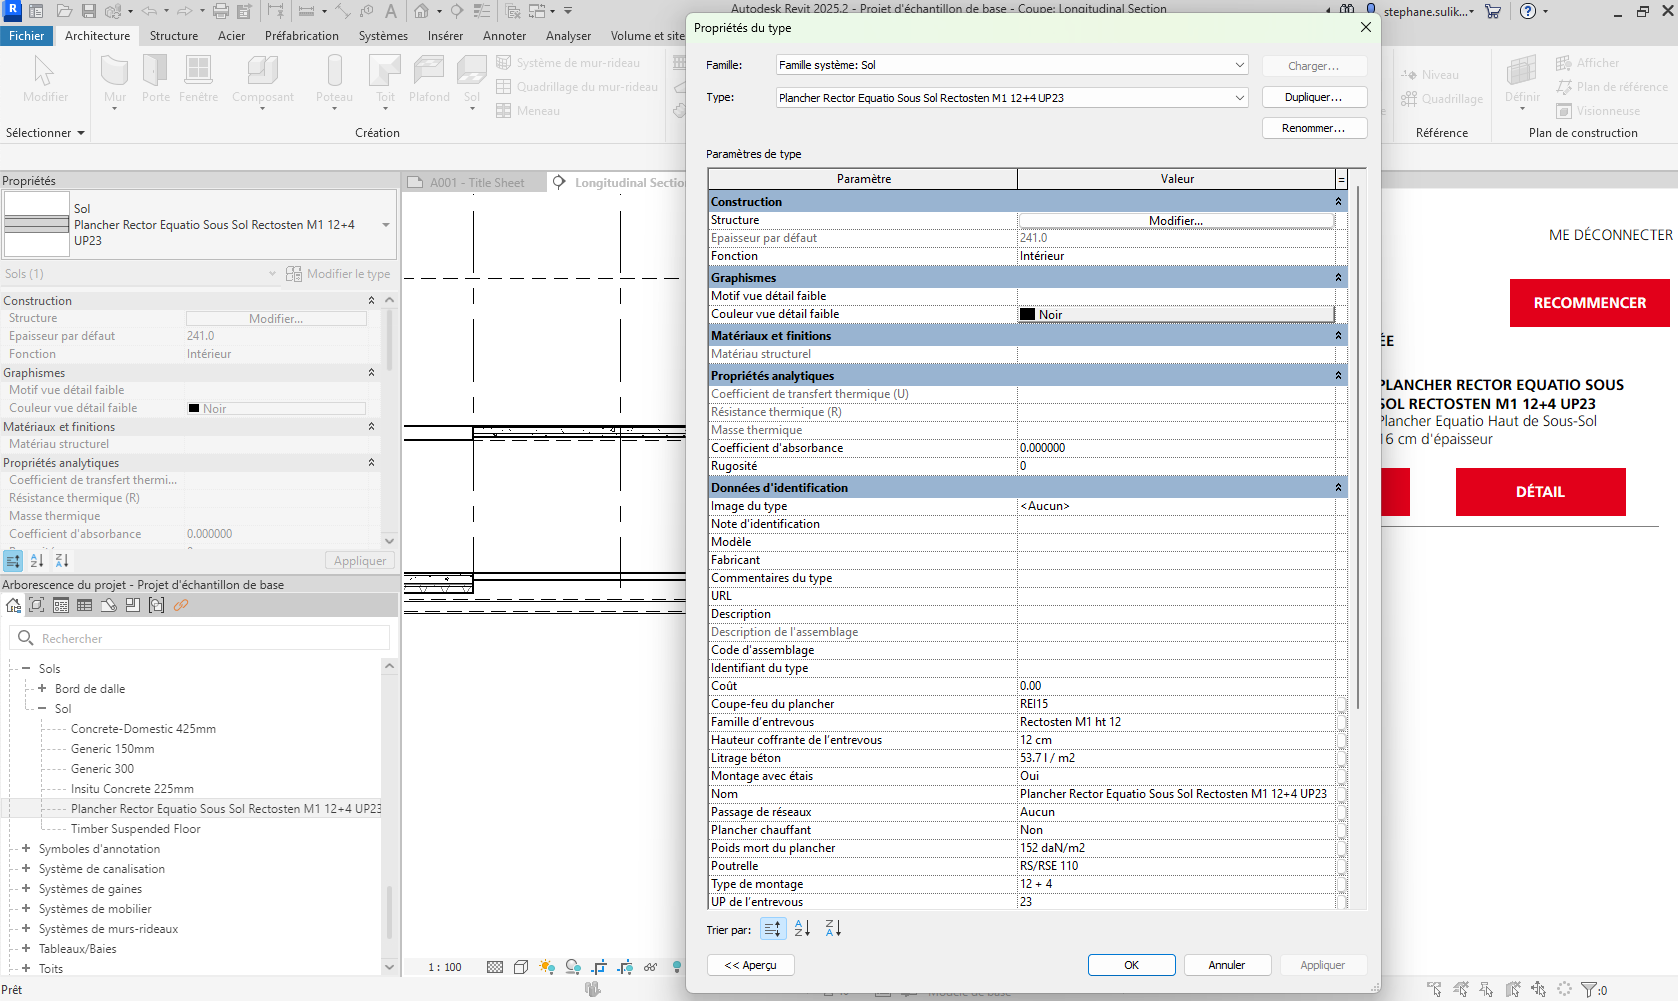The height and width of the screenshot is (1001, 1678).
Task: Toggle checkbox beside Litrage béton row
Action: click(1341, 758)
